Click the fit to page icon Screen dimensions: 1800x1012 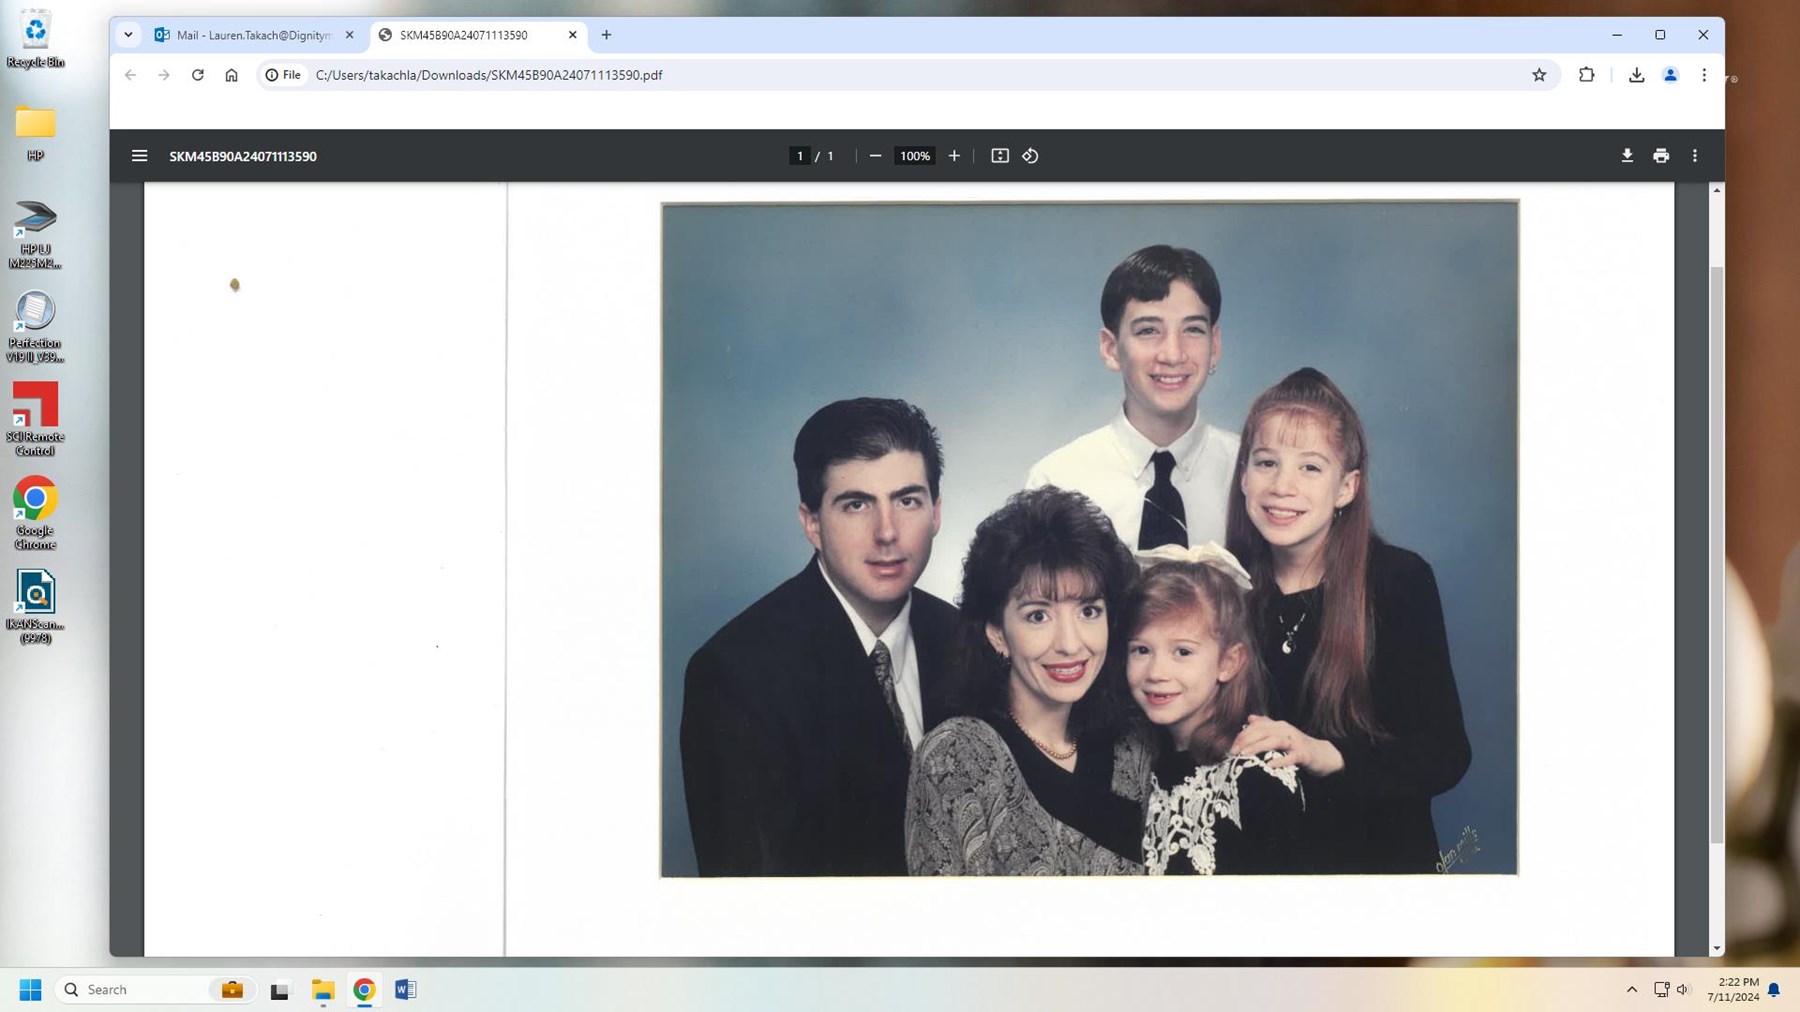coord(999,156)
